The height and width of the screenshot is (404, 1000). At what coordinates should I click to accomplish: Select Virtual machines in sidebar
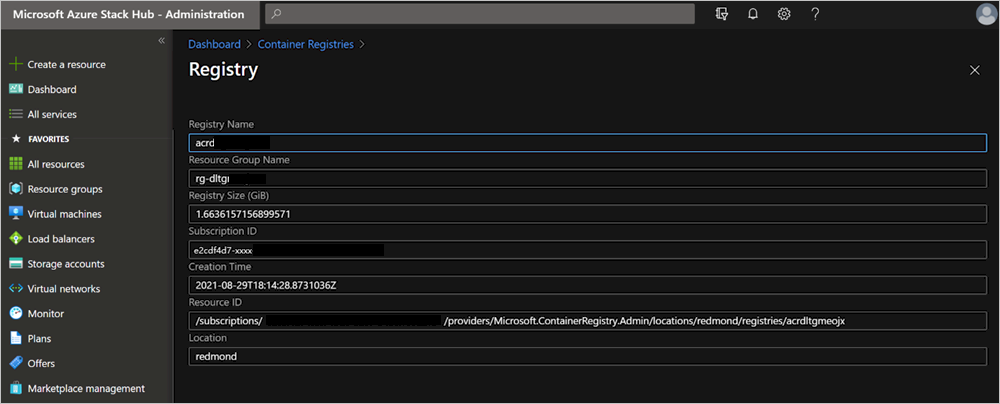tap(64, 214)
